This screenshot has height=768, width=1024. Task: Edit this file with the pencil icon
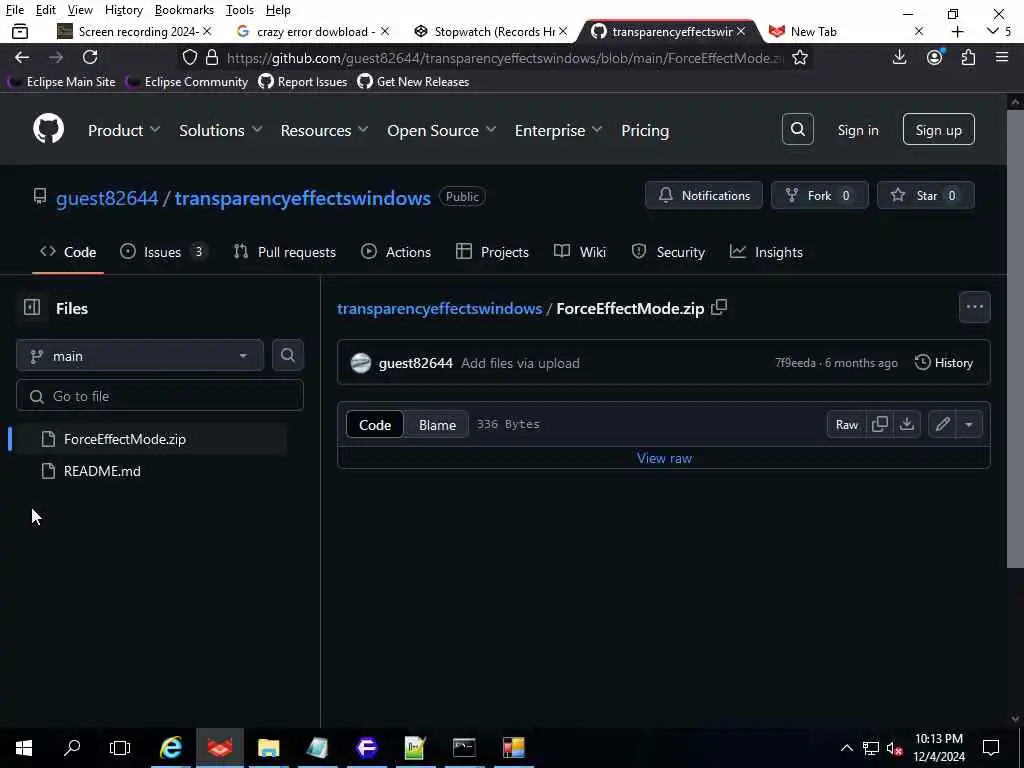pyautogui.click(x=942, y=424)
